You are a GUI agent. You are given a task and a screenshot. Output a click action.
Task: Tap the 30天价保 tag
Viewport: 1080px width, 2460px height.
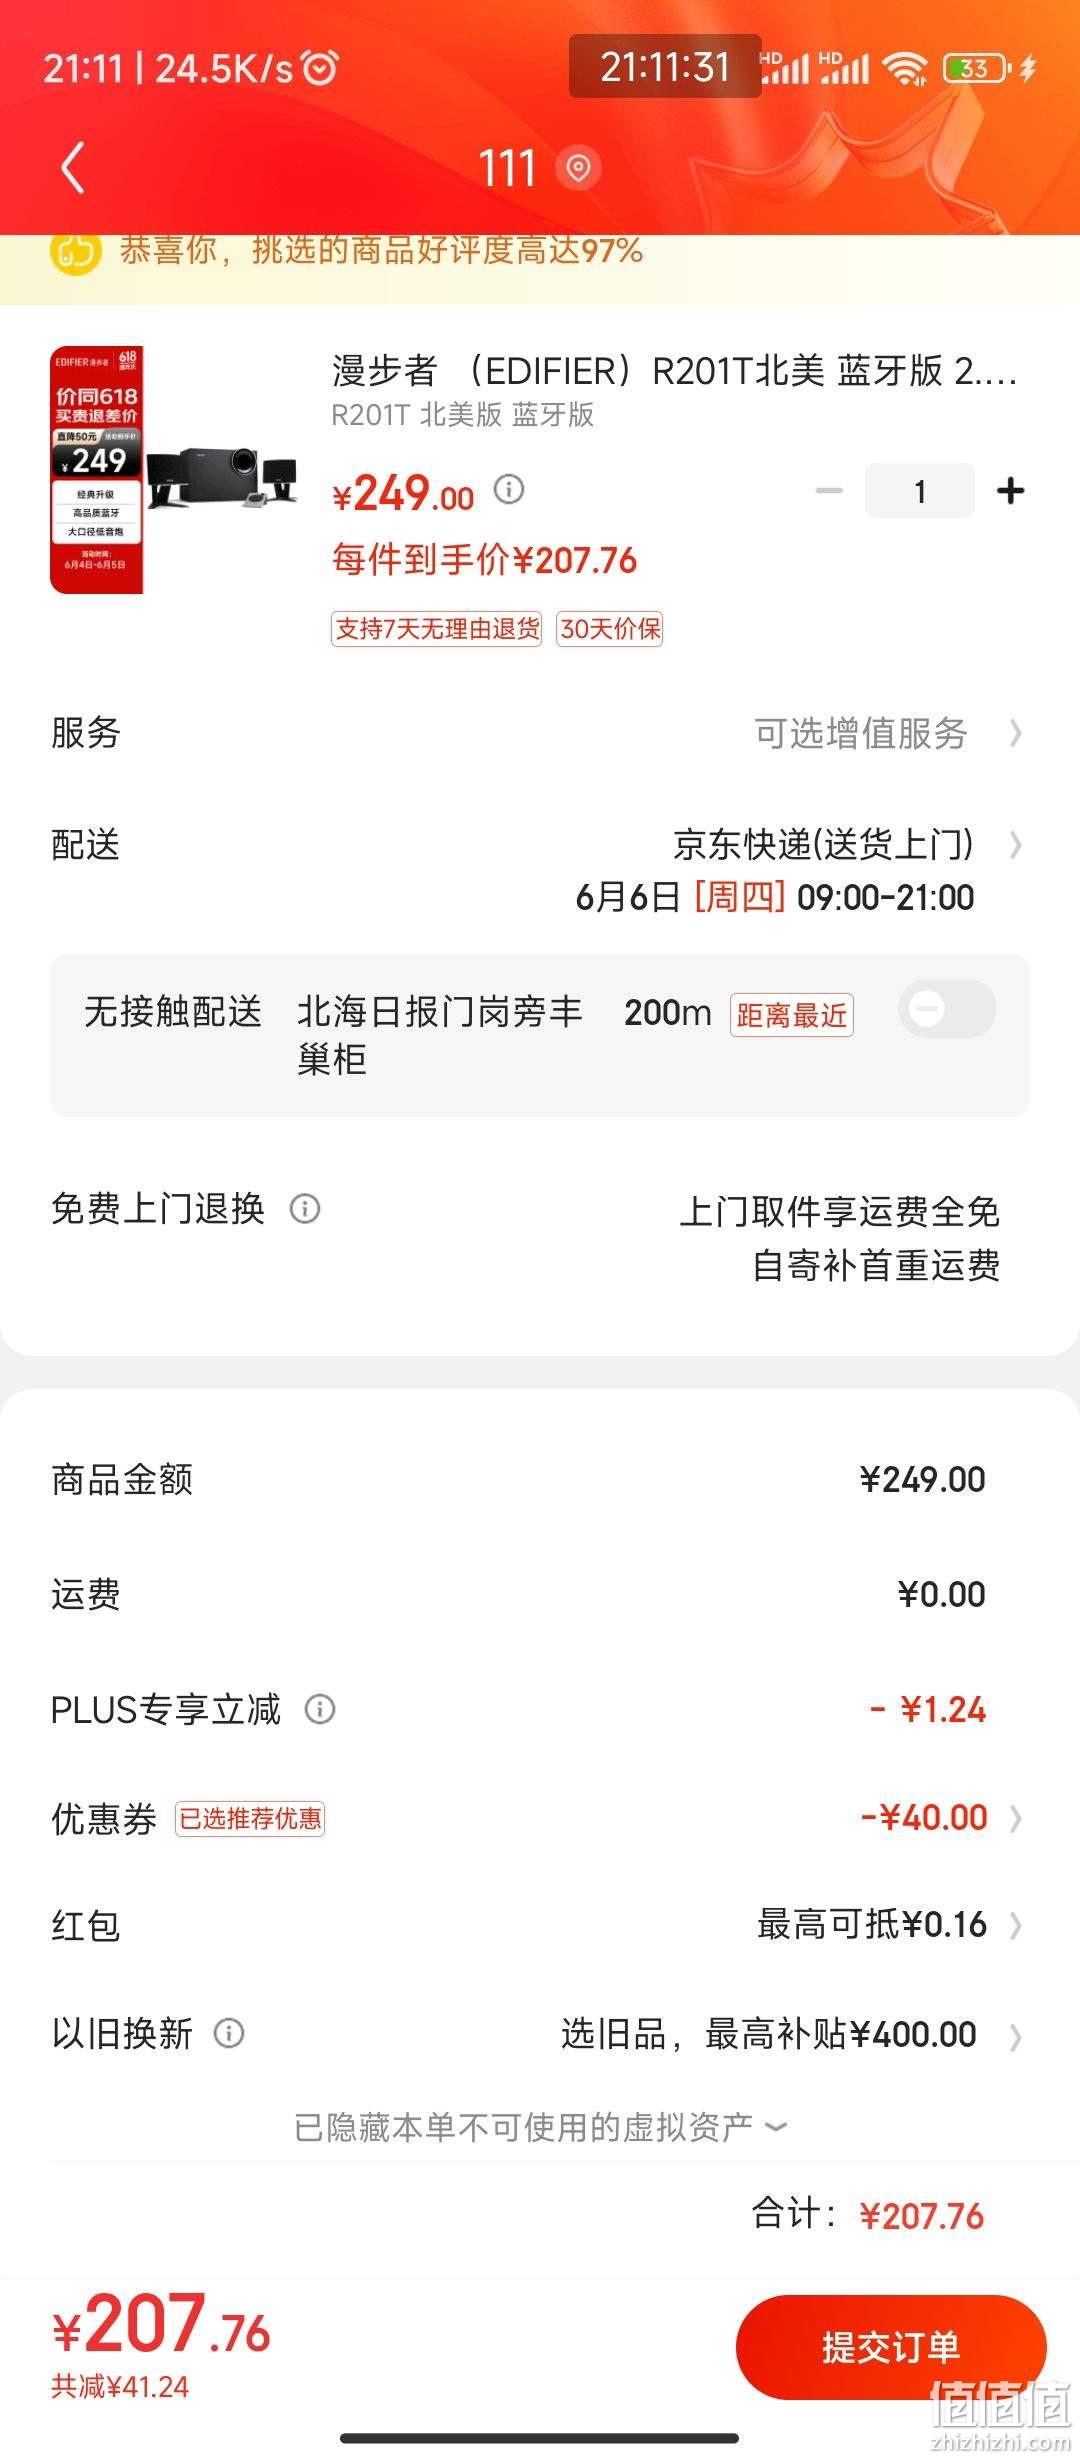coord(610,629)
